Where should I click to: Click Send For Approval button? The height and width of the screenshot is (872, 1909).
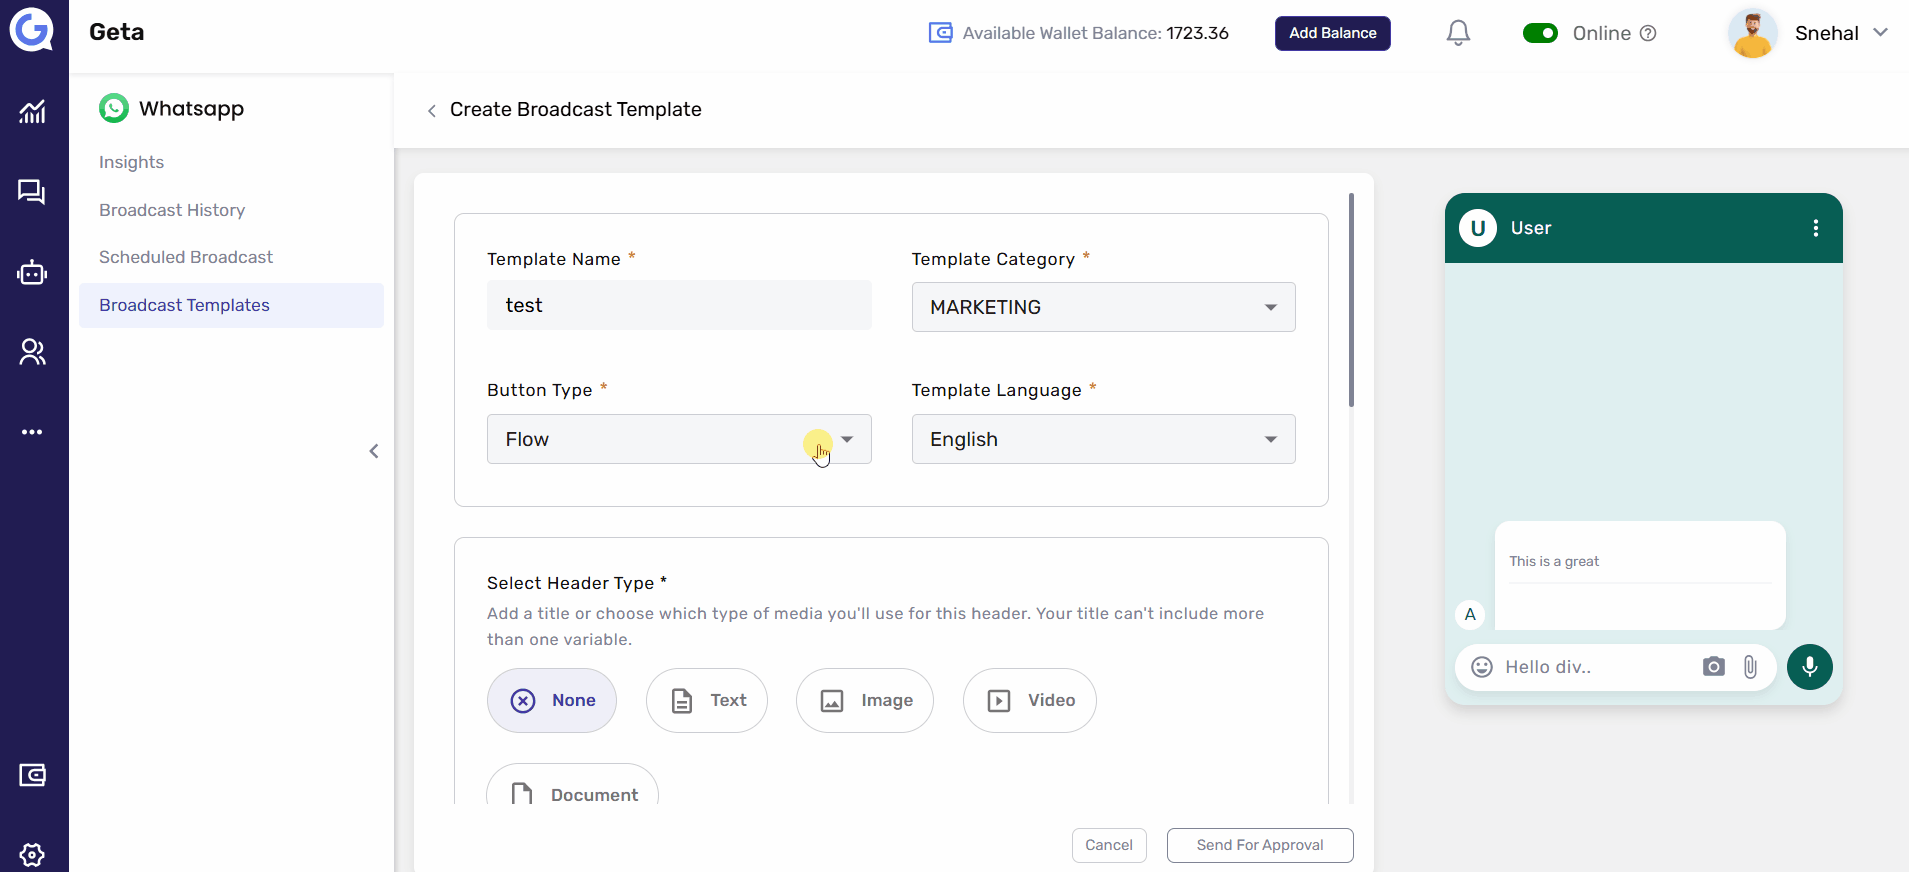pyautogui.click(x=1260, y=845)
